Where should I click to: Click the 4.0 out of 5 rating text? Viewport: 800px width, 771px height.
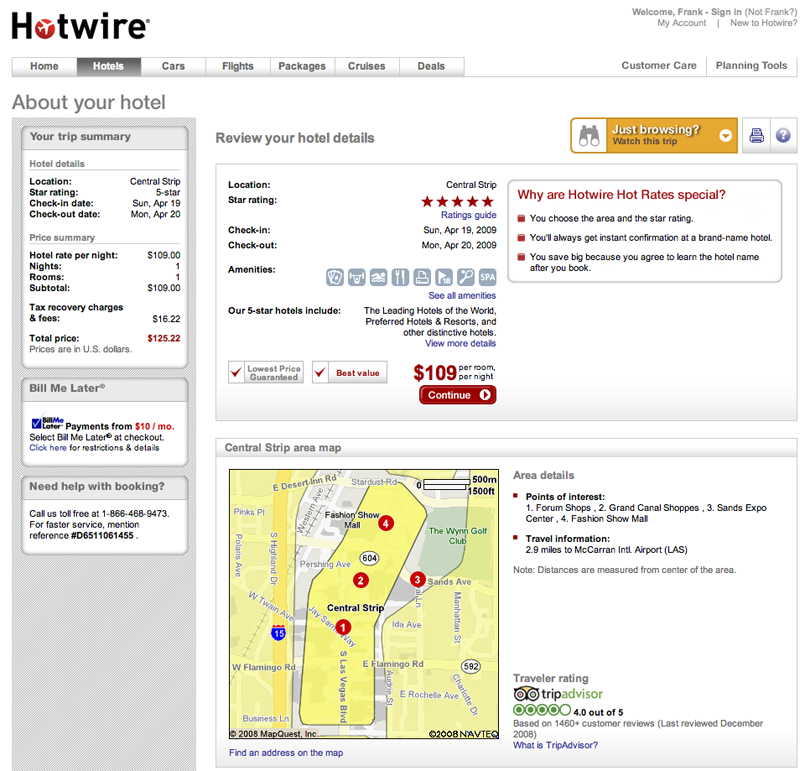[598, 712]
